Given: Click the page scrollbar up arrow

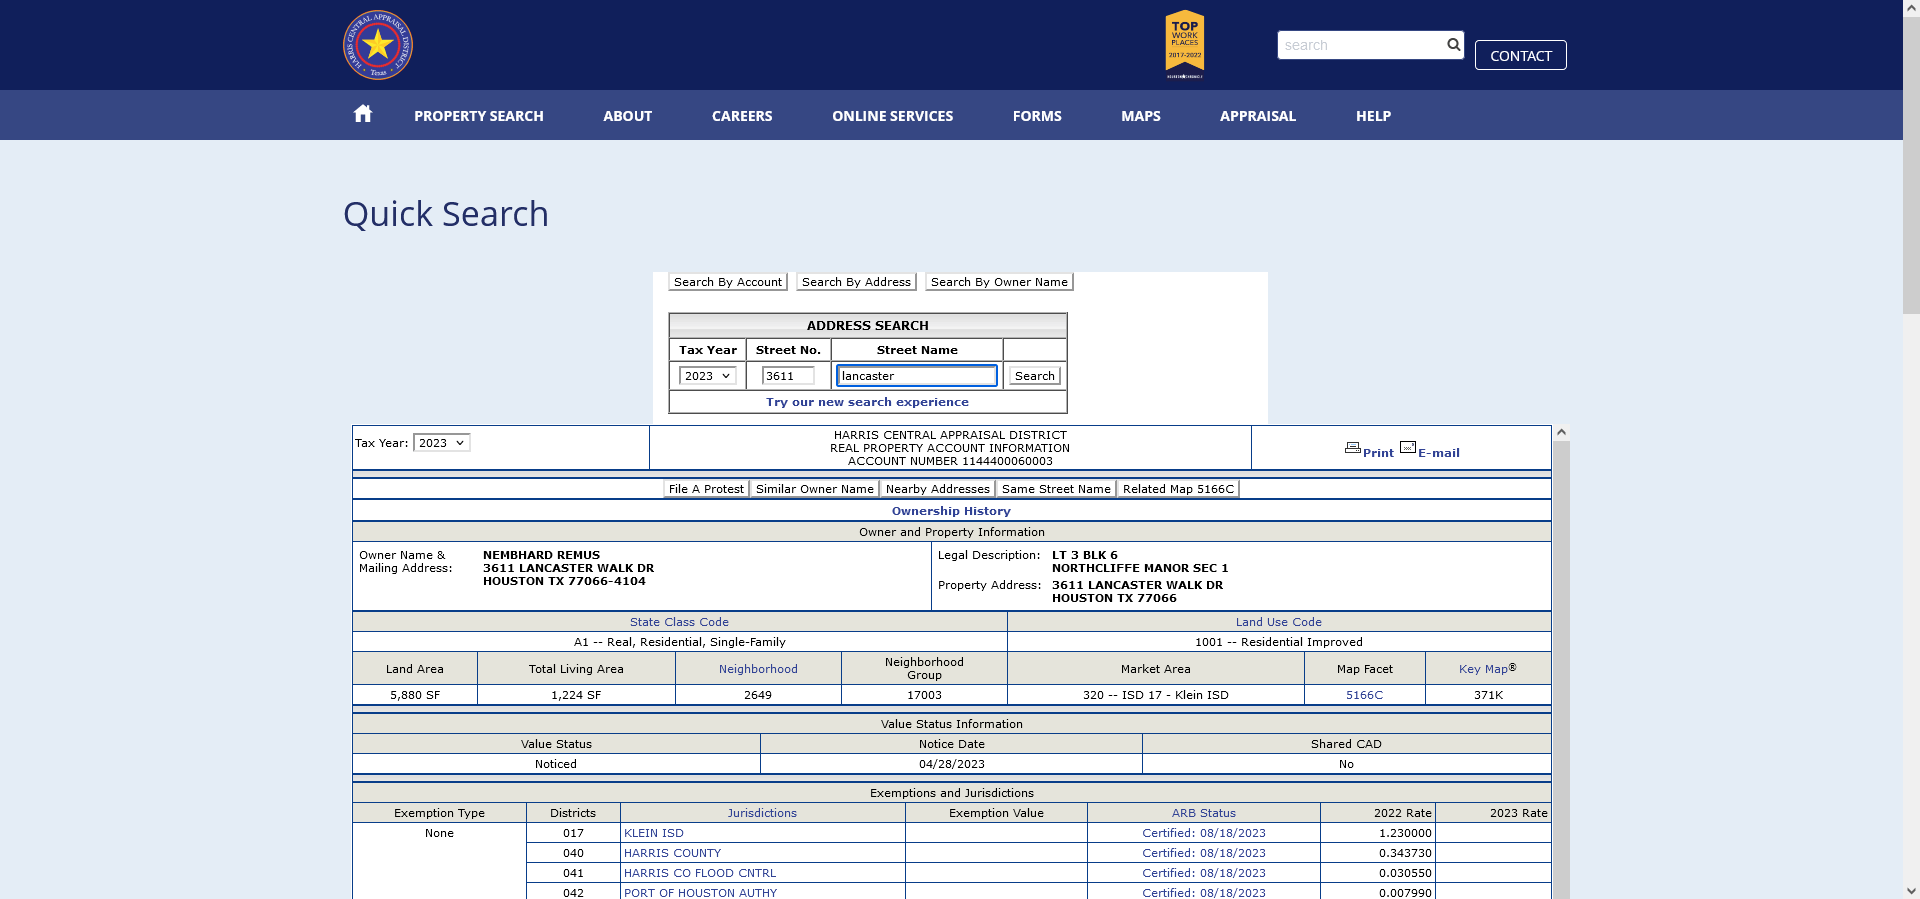Looking at the screenshot, I should 1911,8.
